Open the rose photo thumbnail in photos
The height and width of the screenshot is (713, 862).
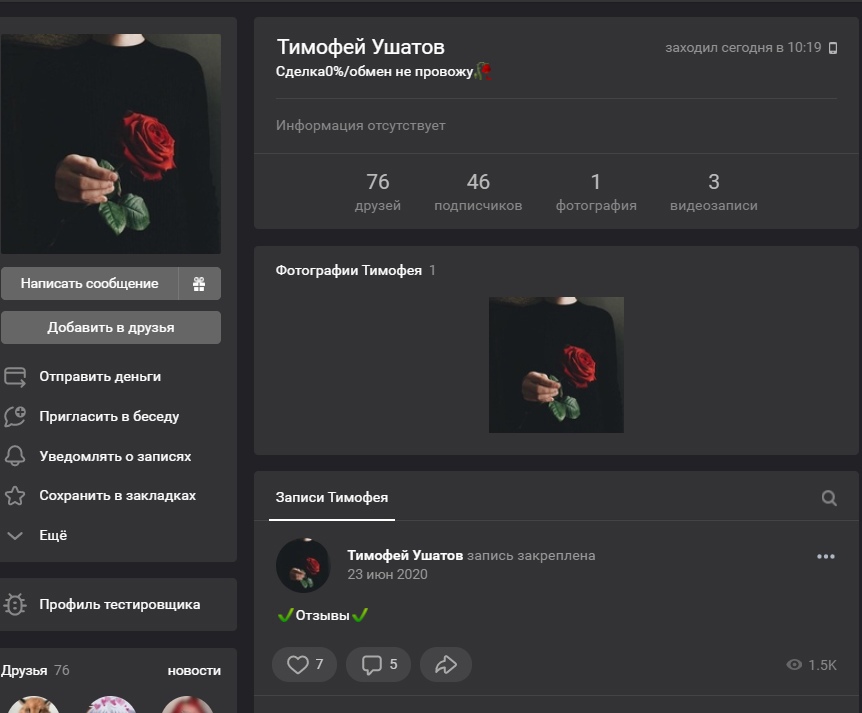pos(556,365)
